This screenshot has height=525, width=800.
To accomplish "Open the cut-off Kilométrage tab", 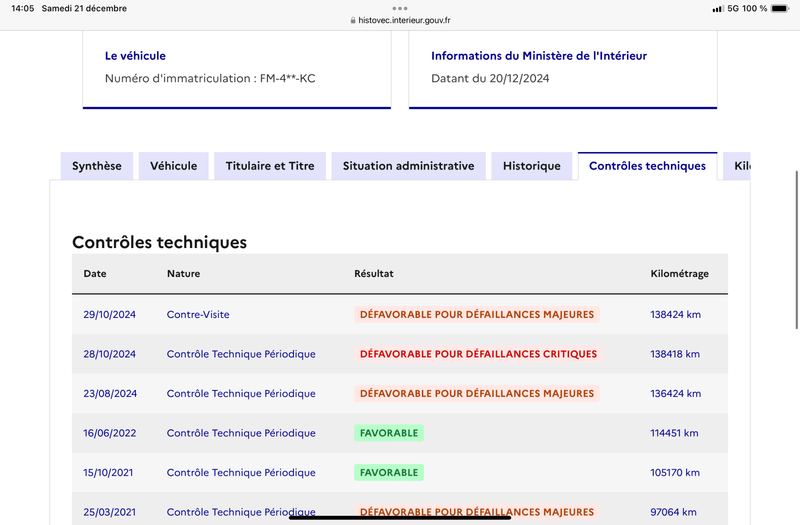I will coord(737,166).
